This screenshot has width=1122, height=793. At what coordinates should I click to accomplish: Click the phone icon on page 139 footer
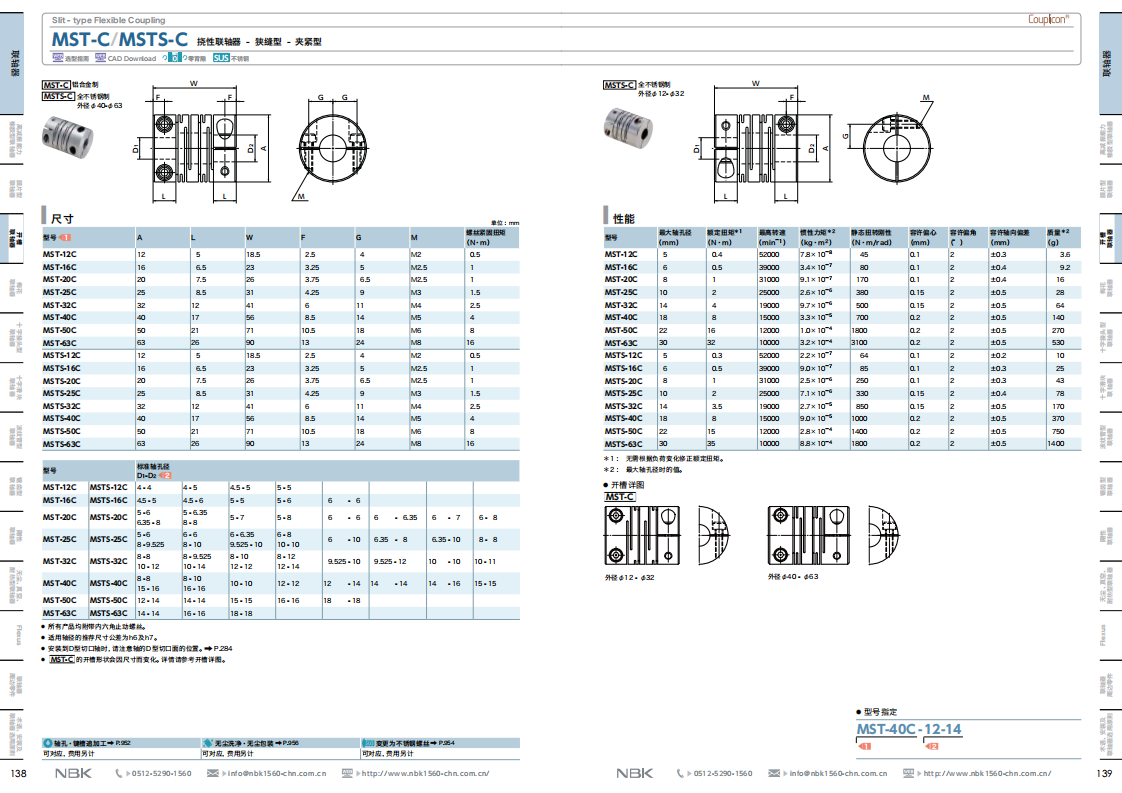pyautogui.click(x=680, y=773)
